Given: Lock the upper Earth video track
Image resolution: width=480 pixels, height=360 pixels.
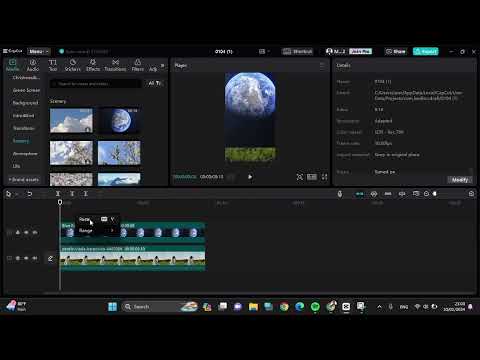Looking at the screenshot, I should (x=18, y=232).
